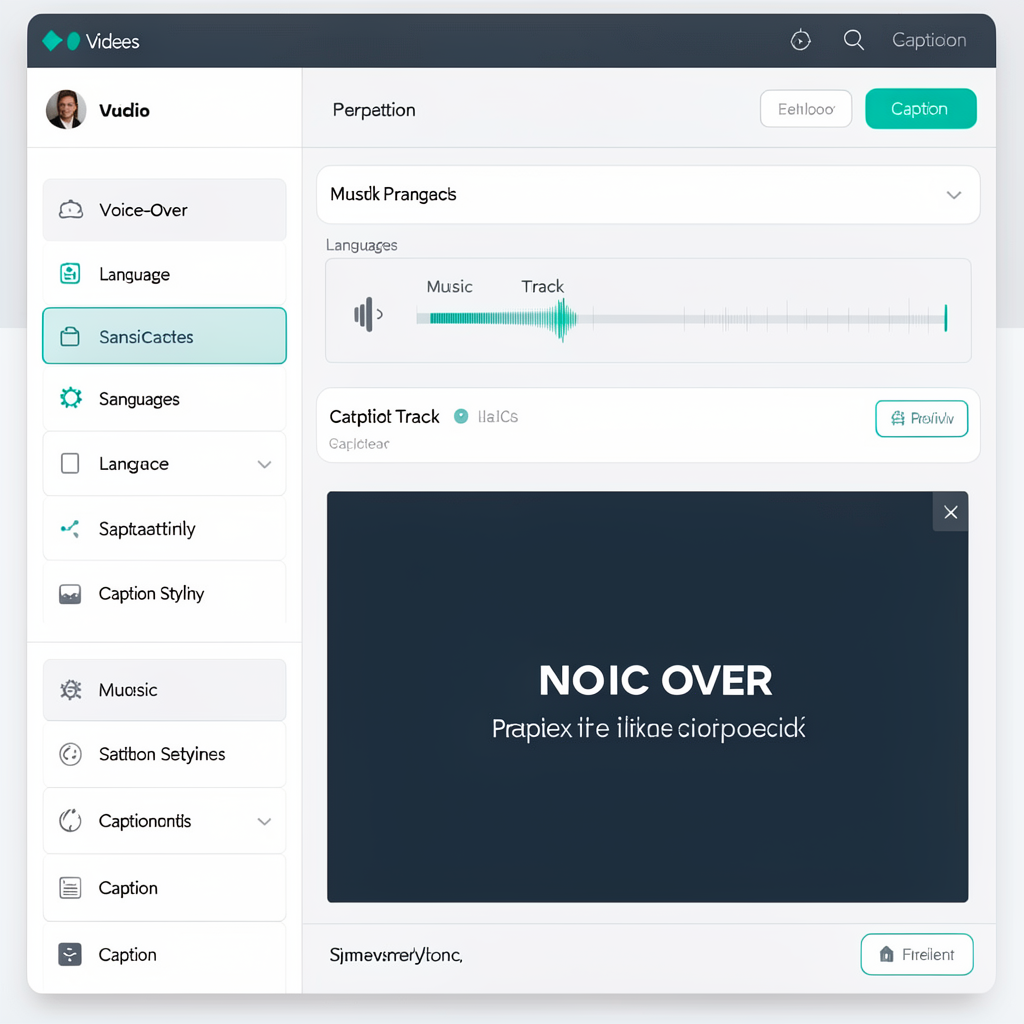Click the SansiCactes briefcase icon
Viewport: 1024px width, 1024px height.
pyautogui.click(x=70, y=337)
